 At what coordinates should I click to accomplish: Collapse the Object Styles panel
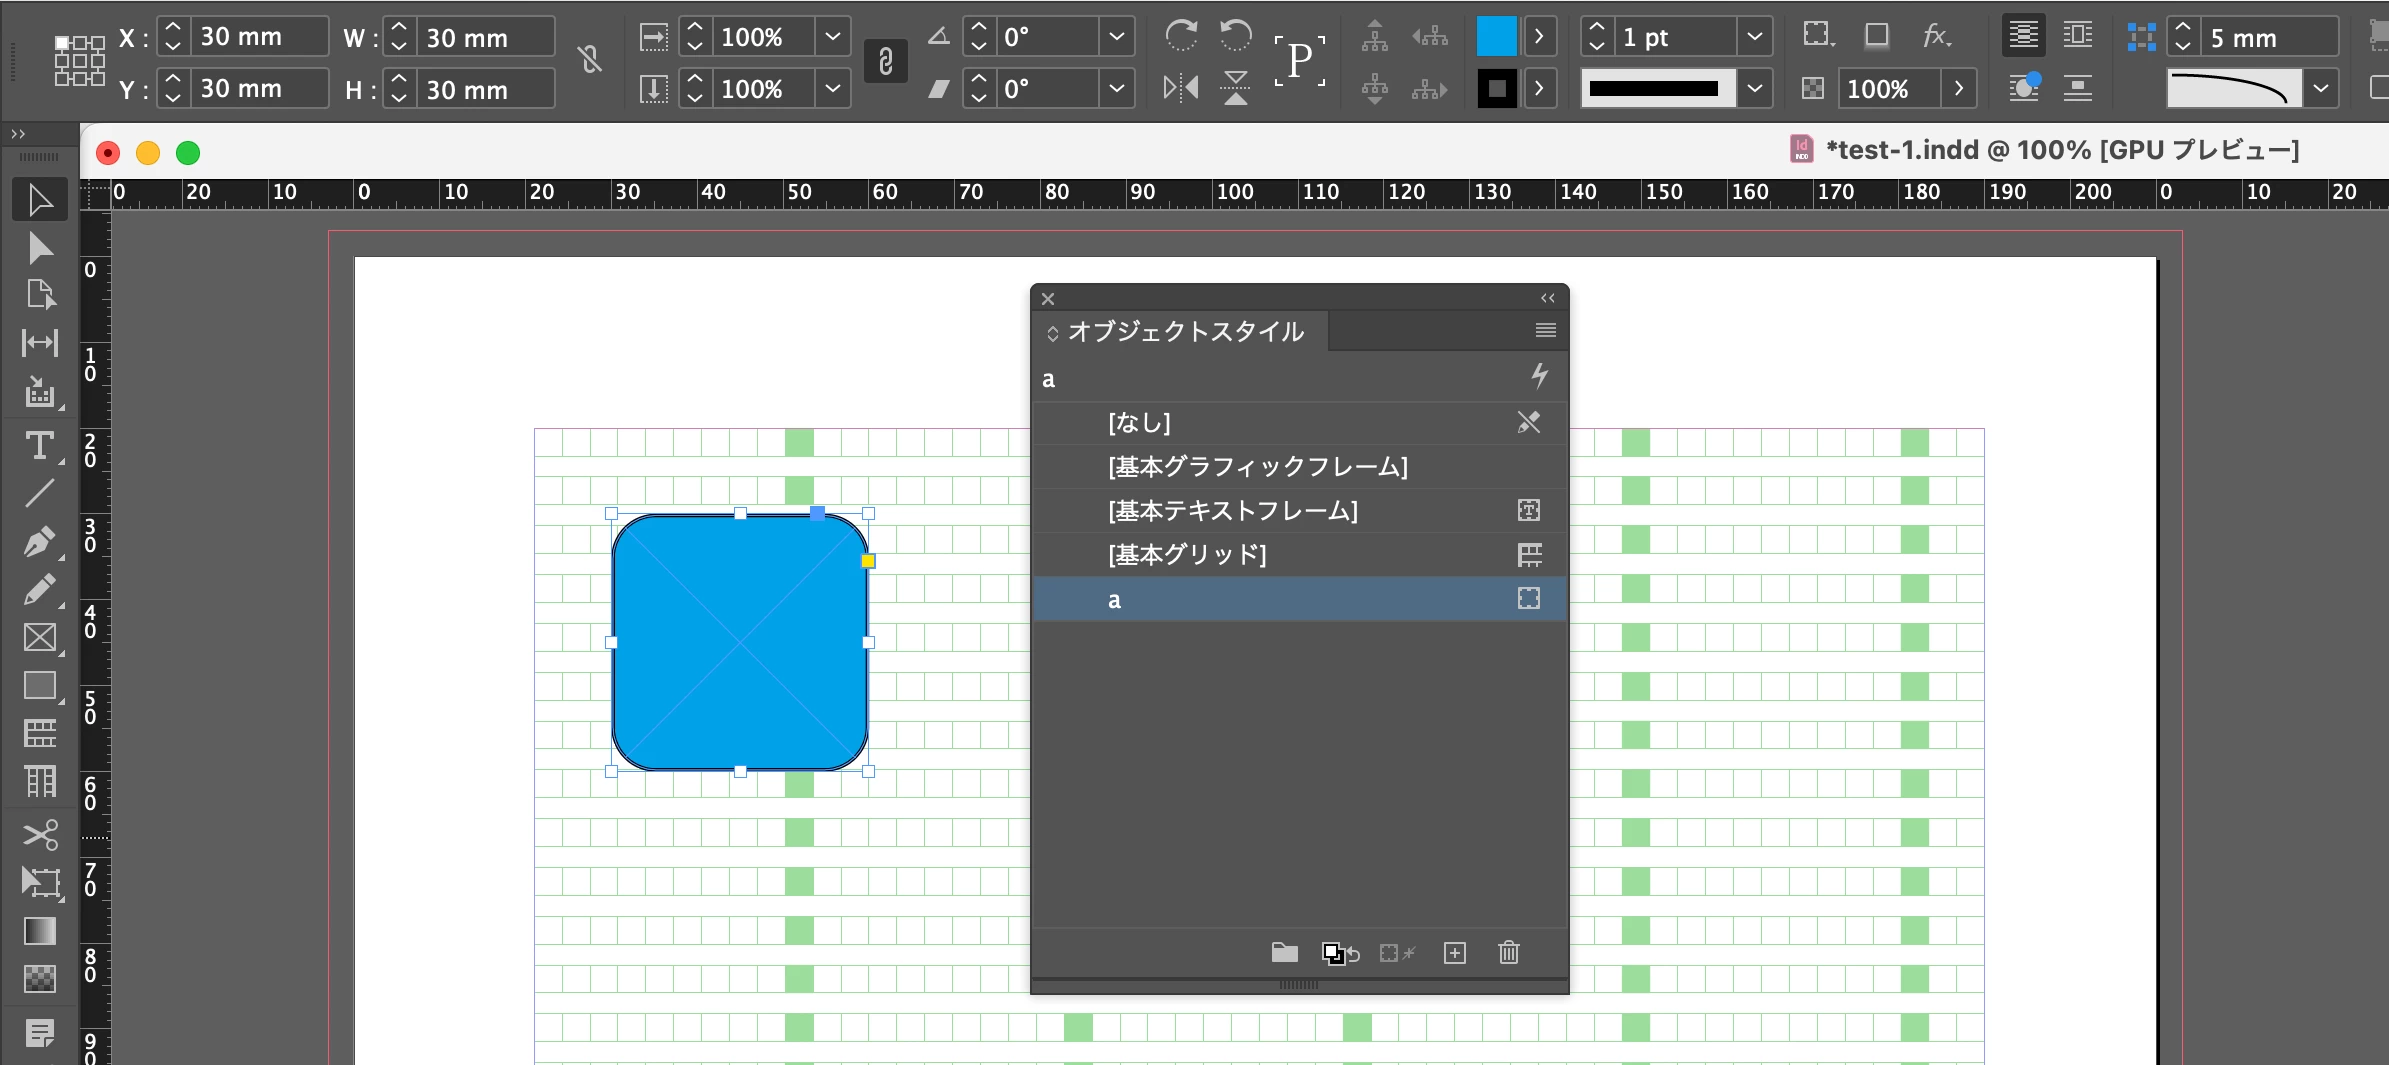click(1548, 298)
